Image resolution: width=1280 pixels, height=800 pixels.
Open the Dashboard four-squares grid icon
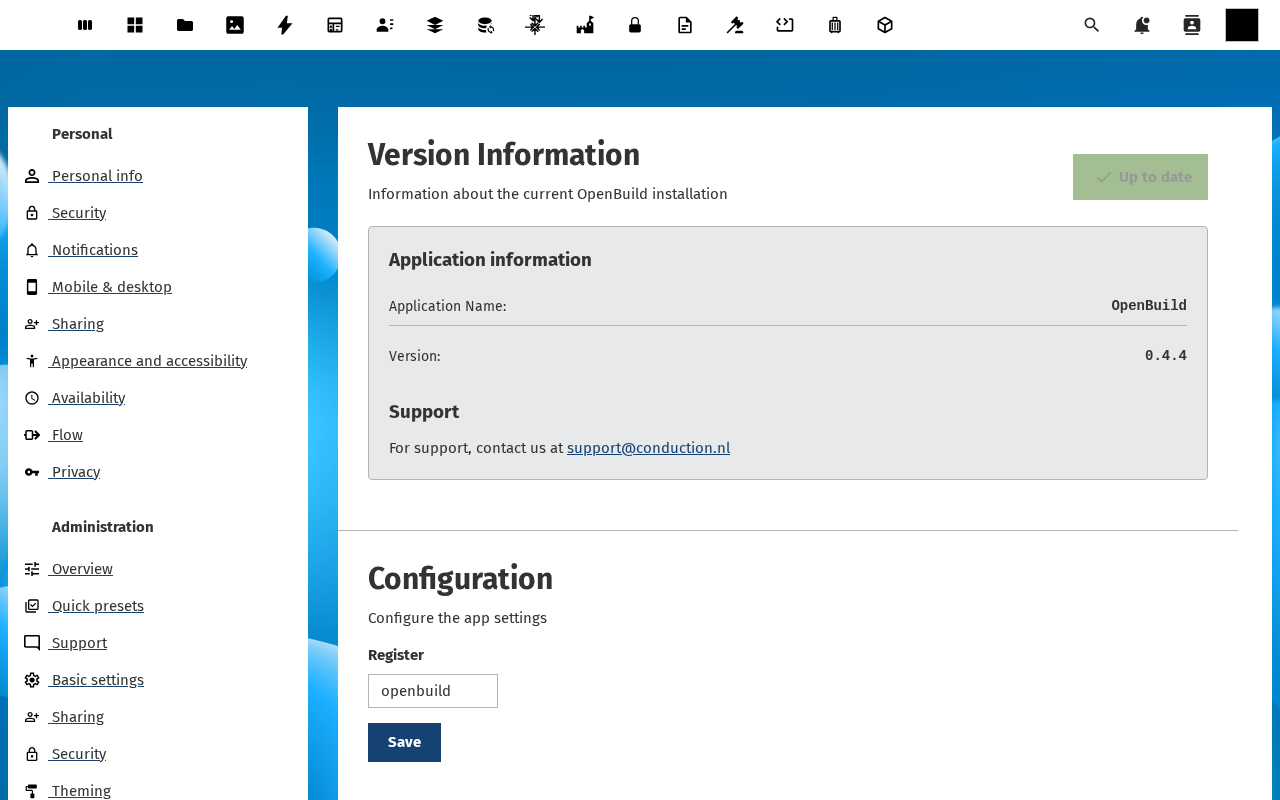pyautogui.click(x=135, y=25)
